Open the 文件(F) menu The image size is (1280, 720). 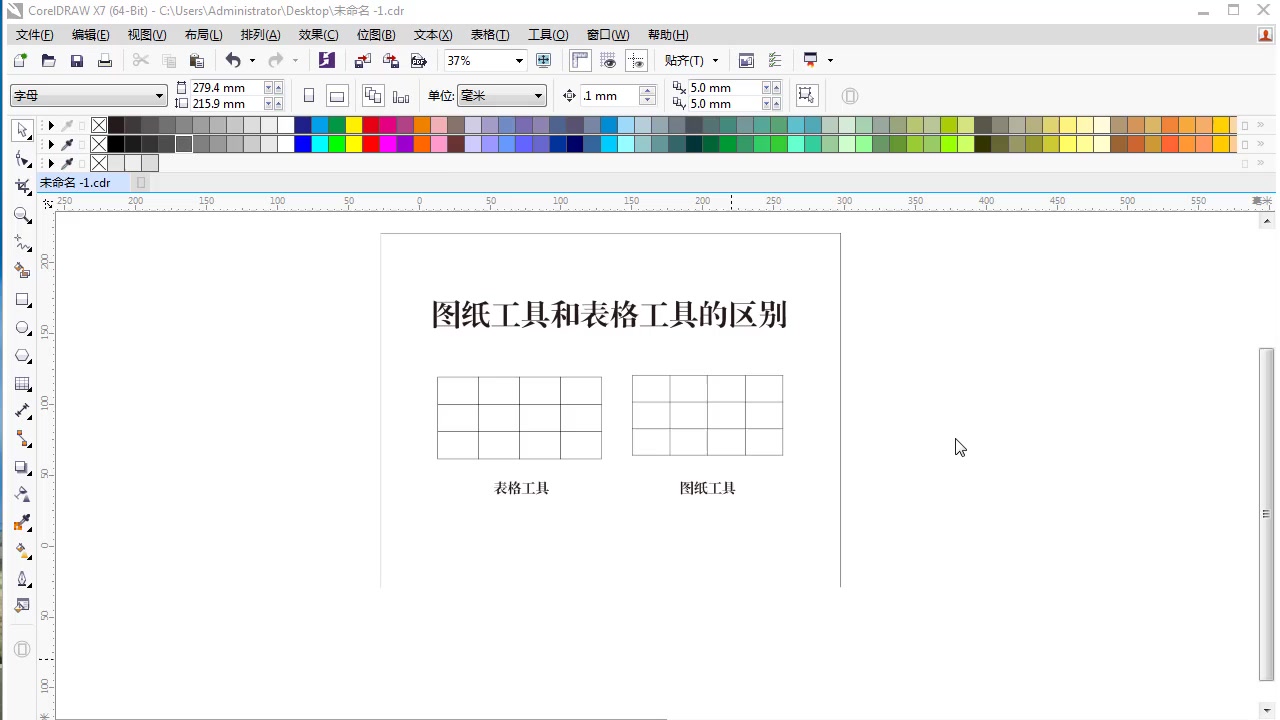[35, 35]
